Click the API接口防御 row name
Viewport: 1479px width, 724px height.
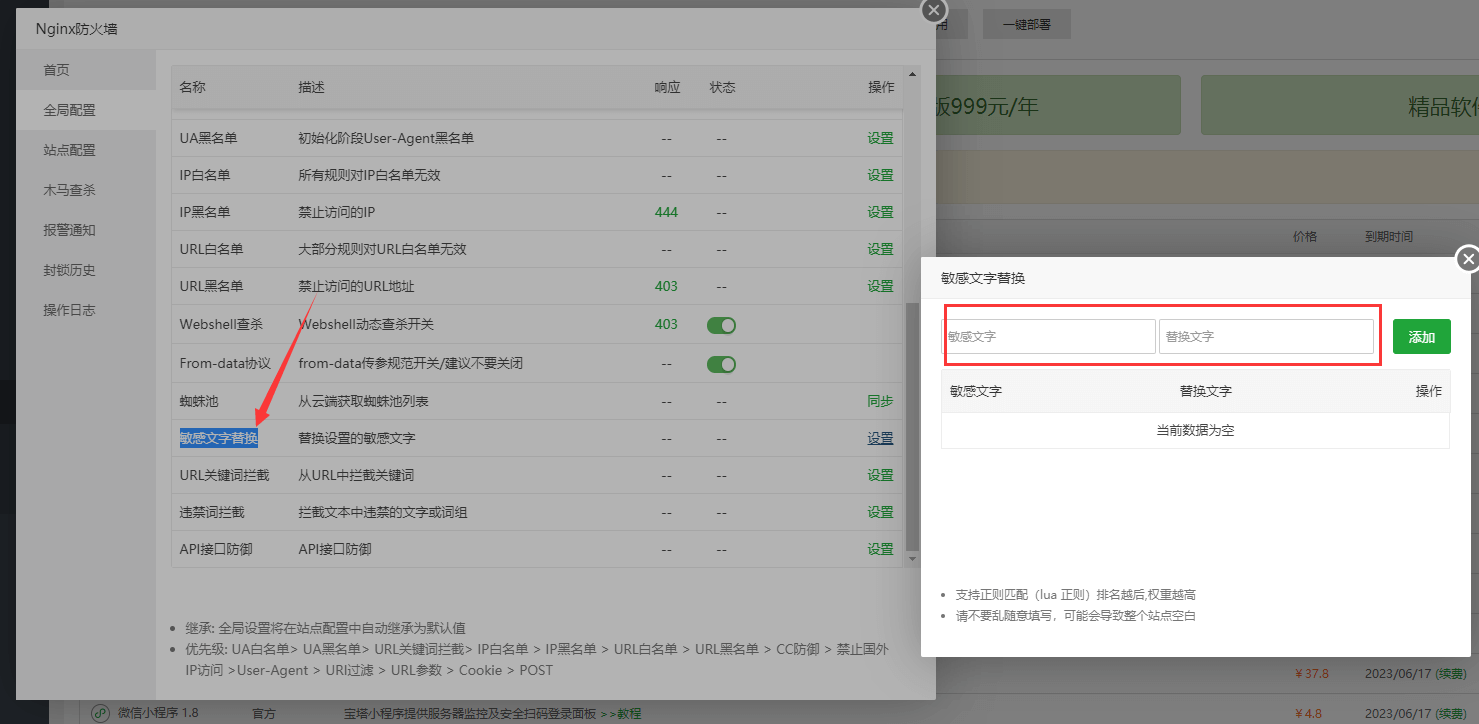coord(215,549)
